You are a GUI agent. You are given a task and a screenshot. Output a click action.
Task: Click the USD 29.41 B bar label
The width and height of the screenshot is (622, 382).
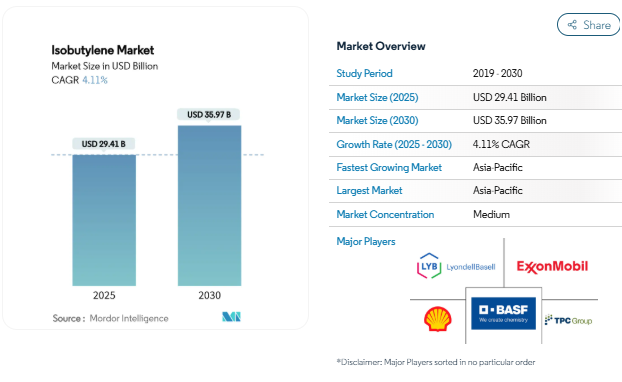click(x=104, y=144)
